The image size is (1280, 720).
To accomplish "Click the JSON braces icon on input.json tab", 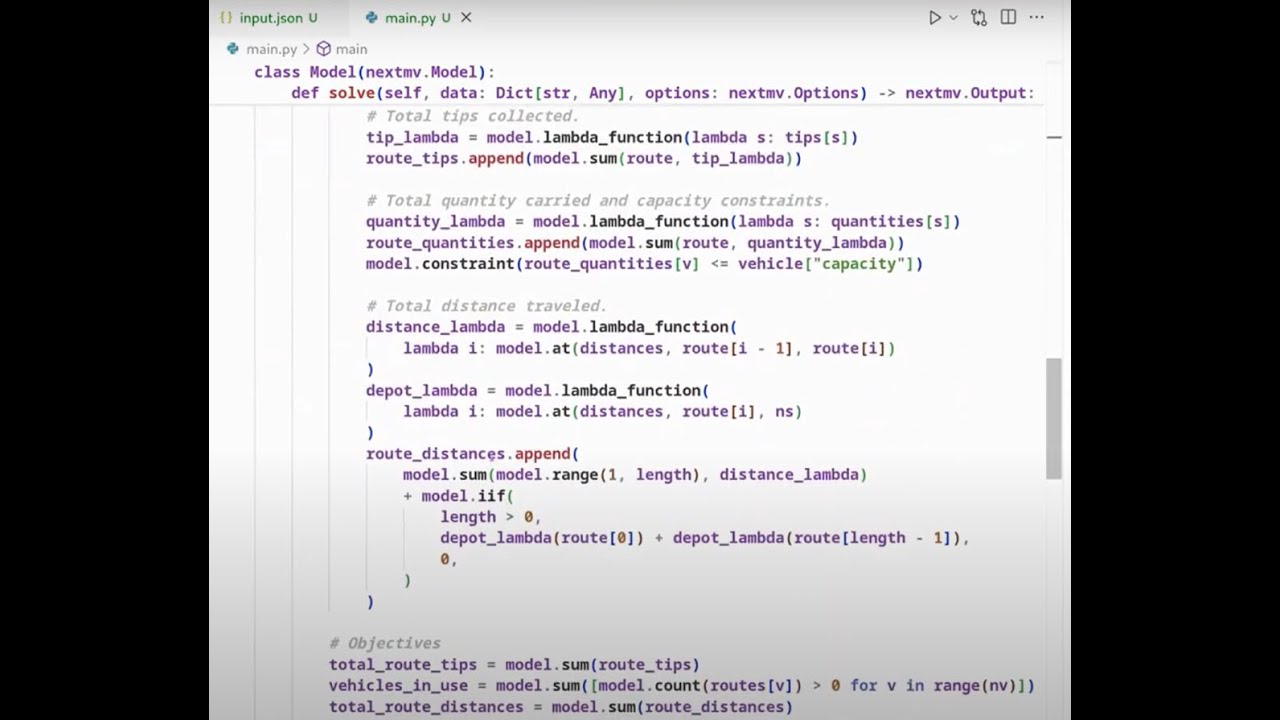I will (226, 18).
